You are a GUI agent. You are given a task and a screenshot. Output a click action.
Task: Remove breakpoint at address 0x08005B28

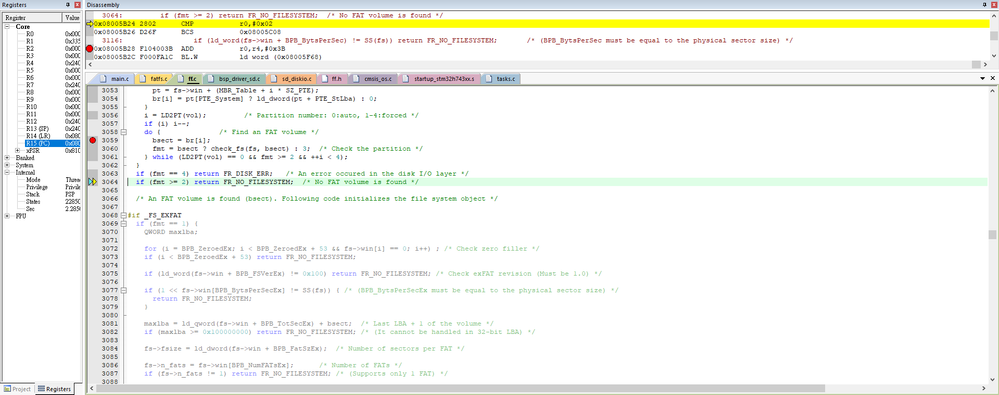pos(89,48)
